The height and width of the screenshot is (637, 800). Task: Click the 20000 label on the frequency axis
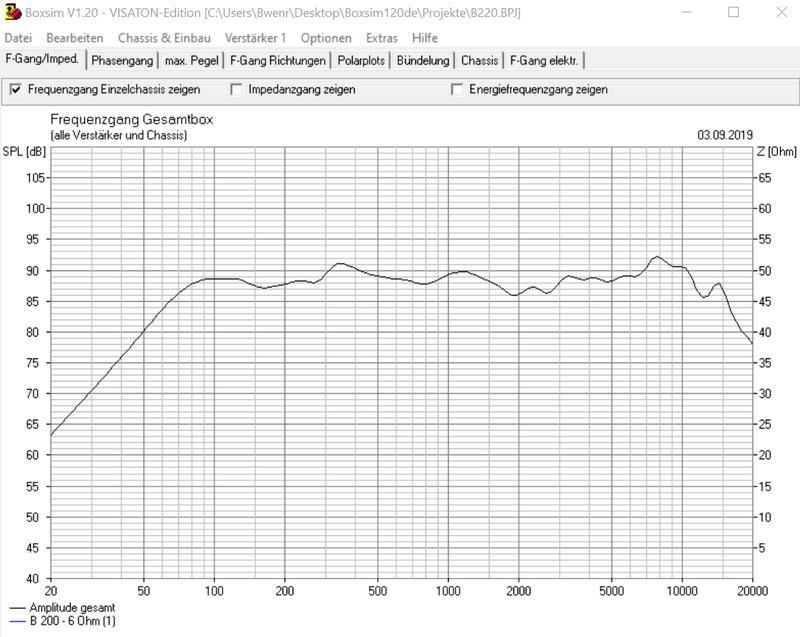[x=753, y=591]
